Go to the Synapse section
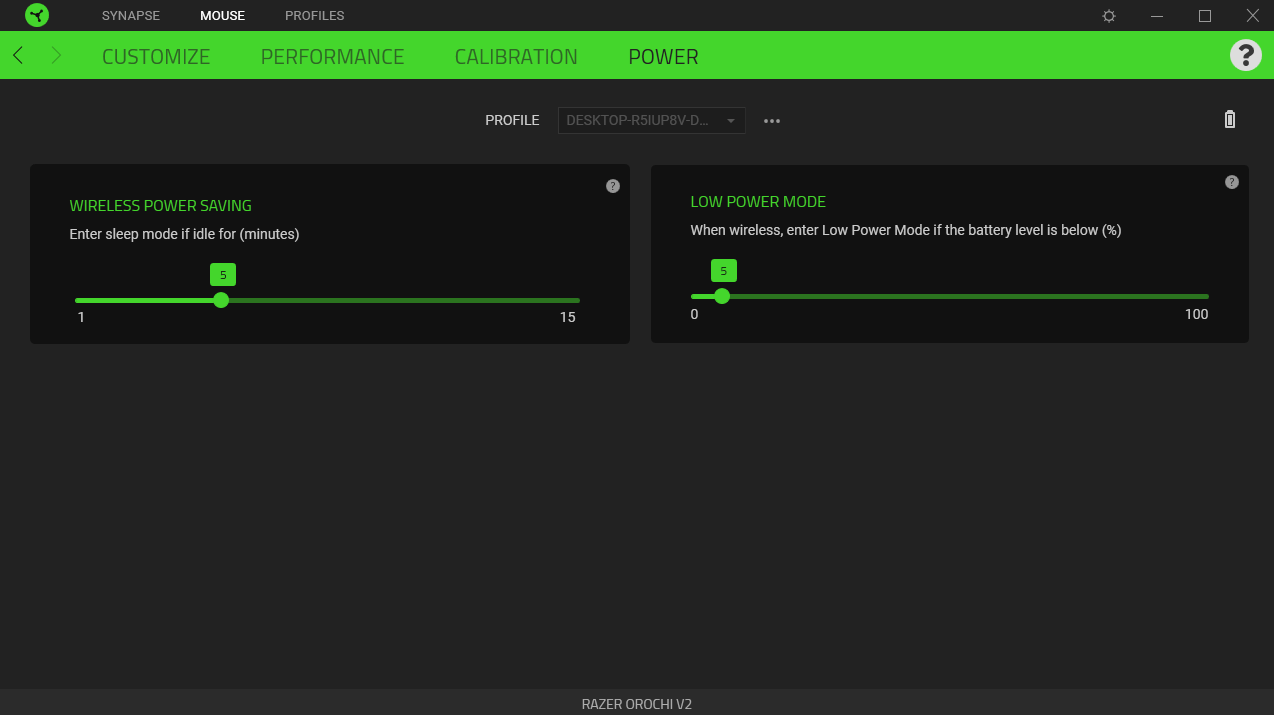 (x=130, y=16)
